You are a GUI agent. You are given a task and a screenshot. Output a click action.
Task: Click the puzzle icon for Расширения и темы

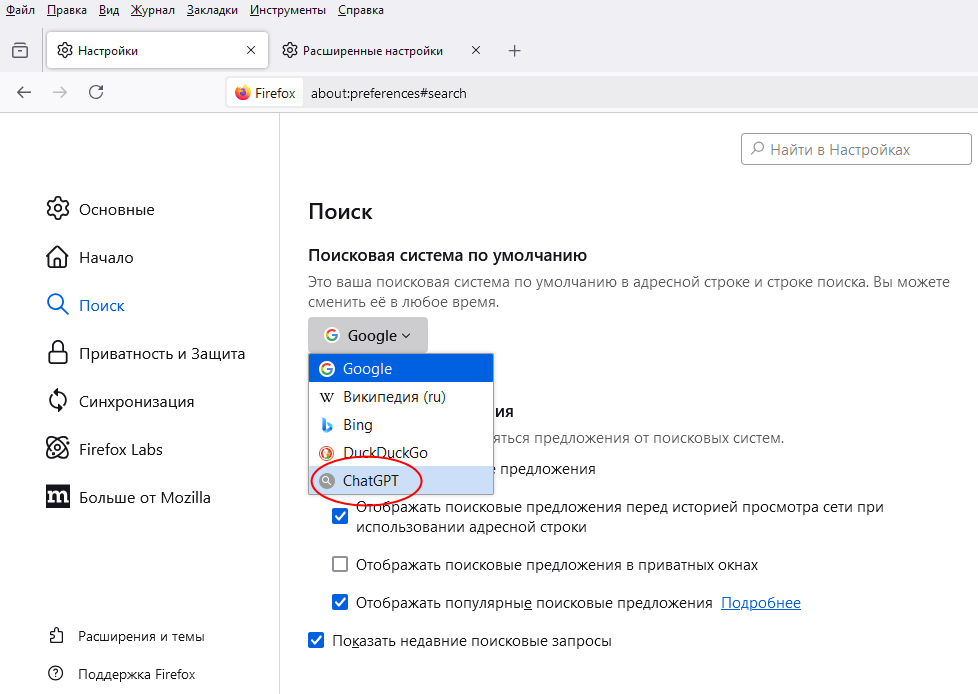[56, 636]
